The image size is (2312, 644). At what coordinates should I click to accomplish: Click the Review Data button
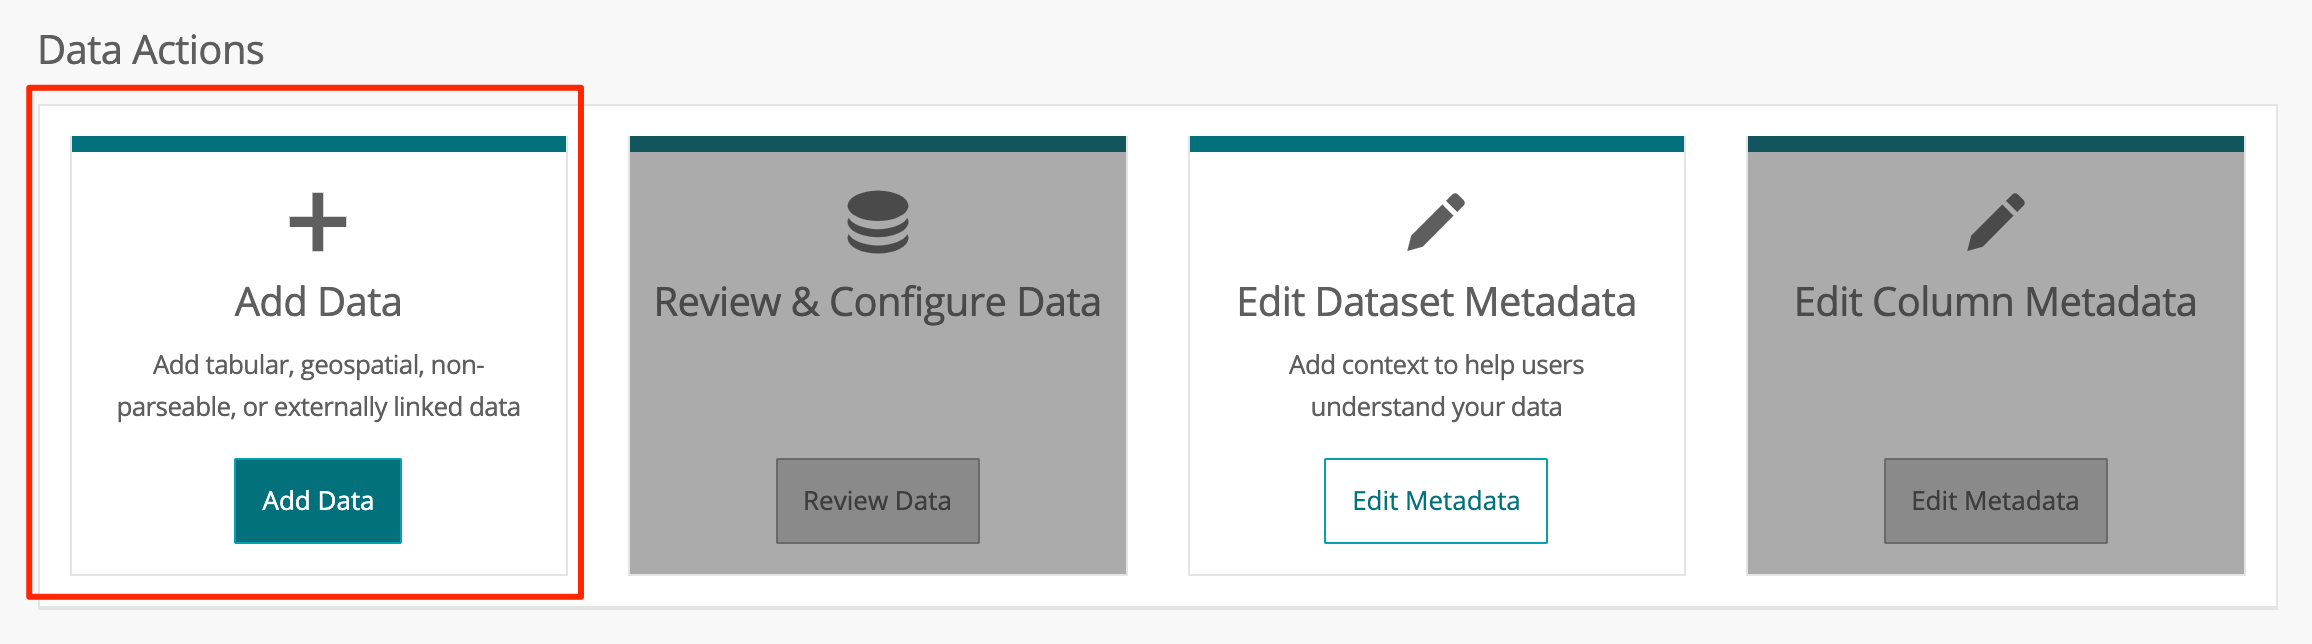pyautogui.click(x=878, y=501)
